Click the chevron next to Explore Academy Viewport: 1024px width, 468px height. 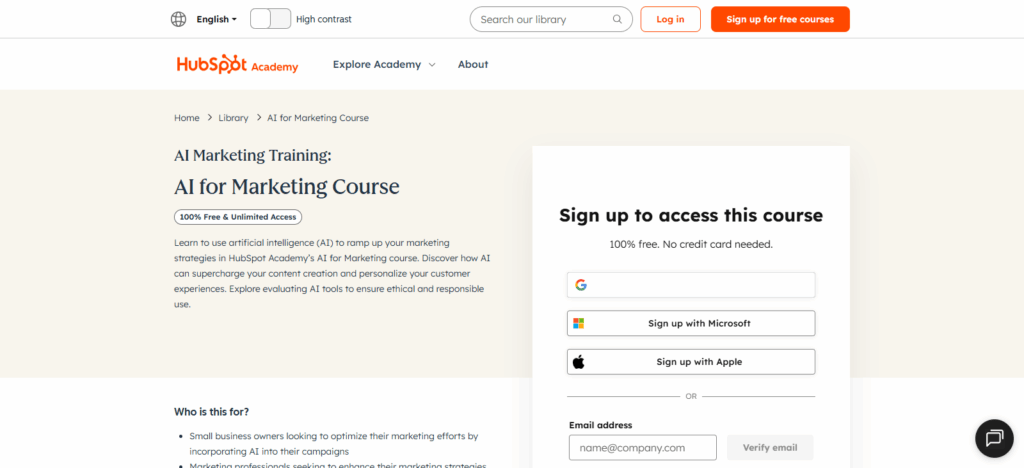[432, 65]
